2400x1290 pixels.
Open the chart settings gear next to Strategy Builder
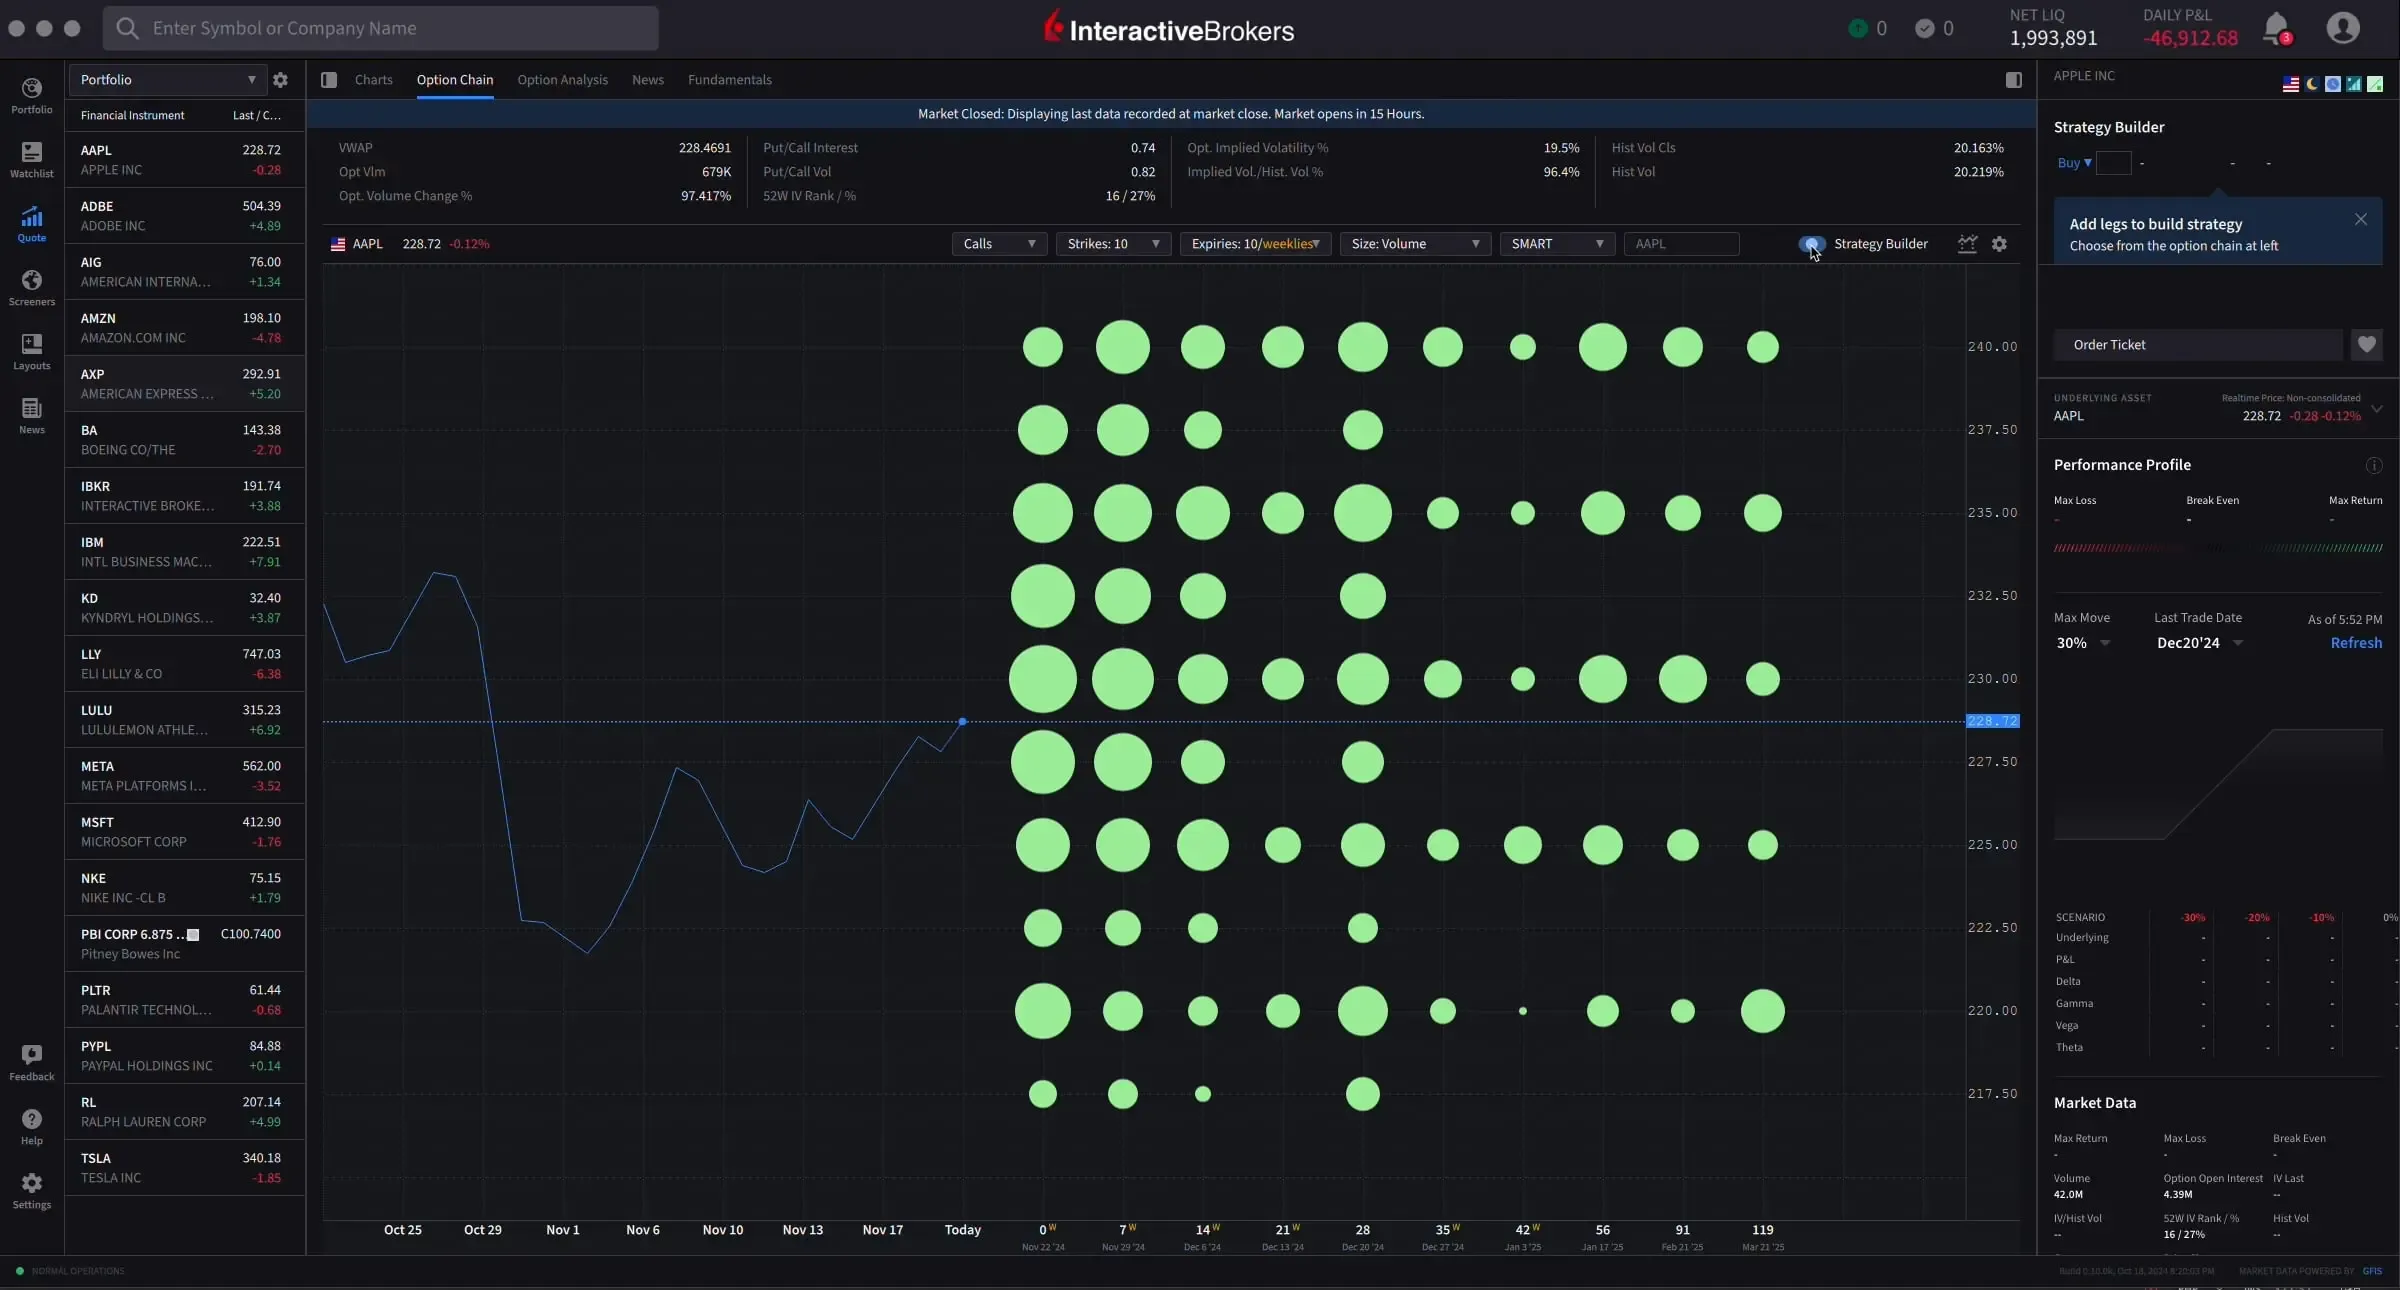click(x=1998, y=244)
